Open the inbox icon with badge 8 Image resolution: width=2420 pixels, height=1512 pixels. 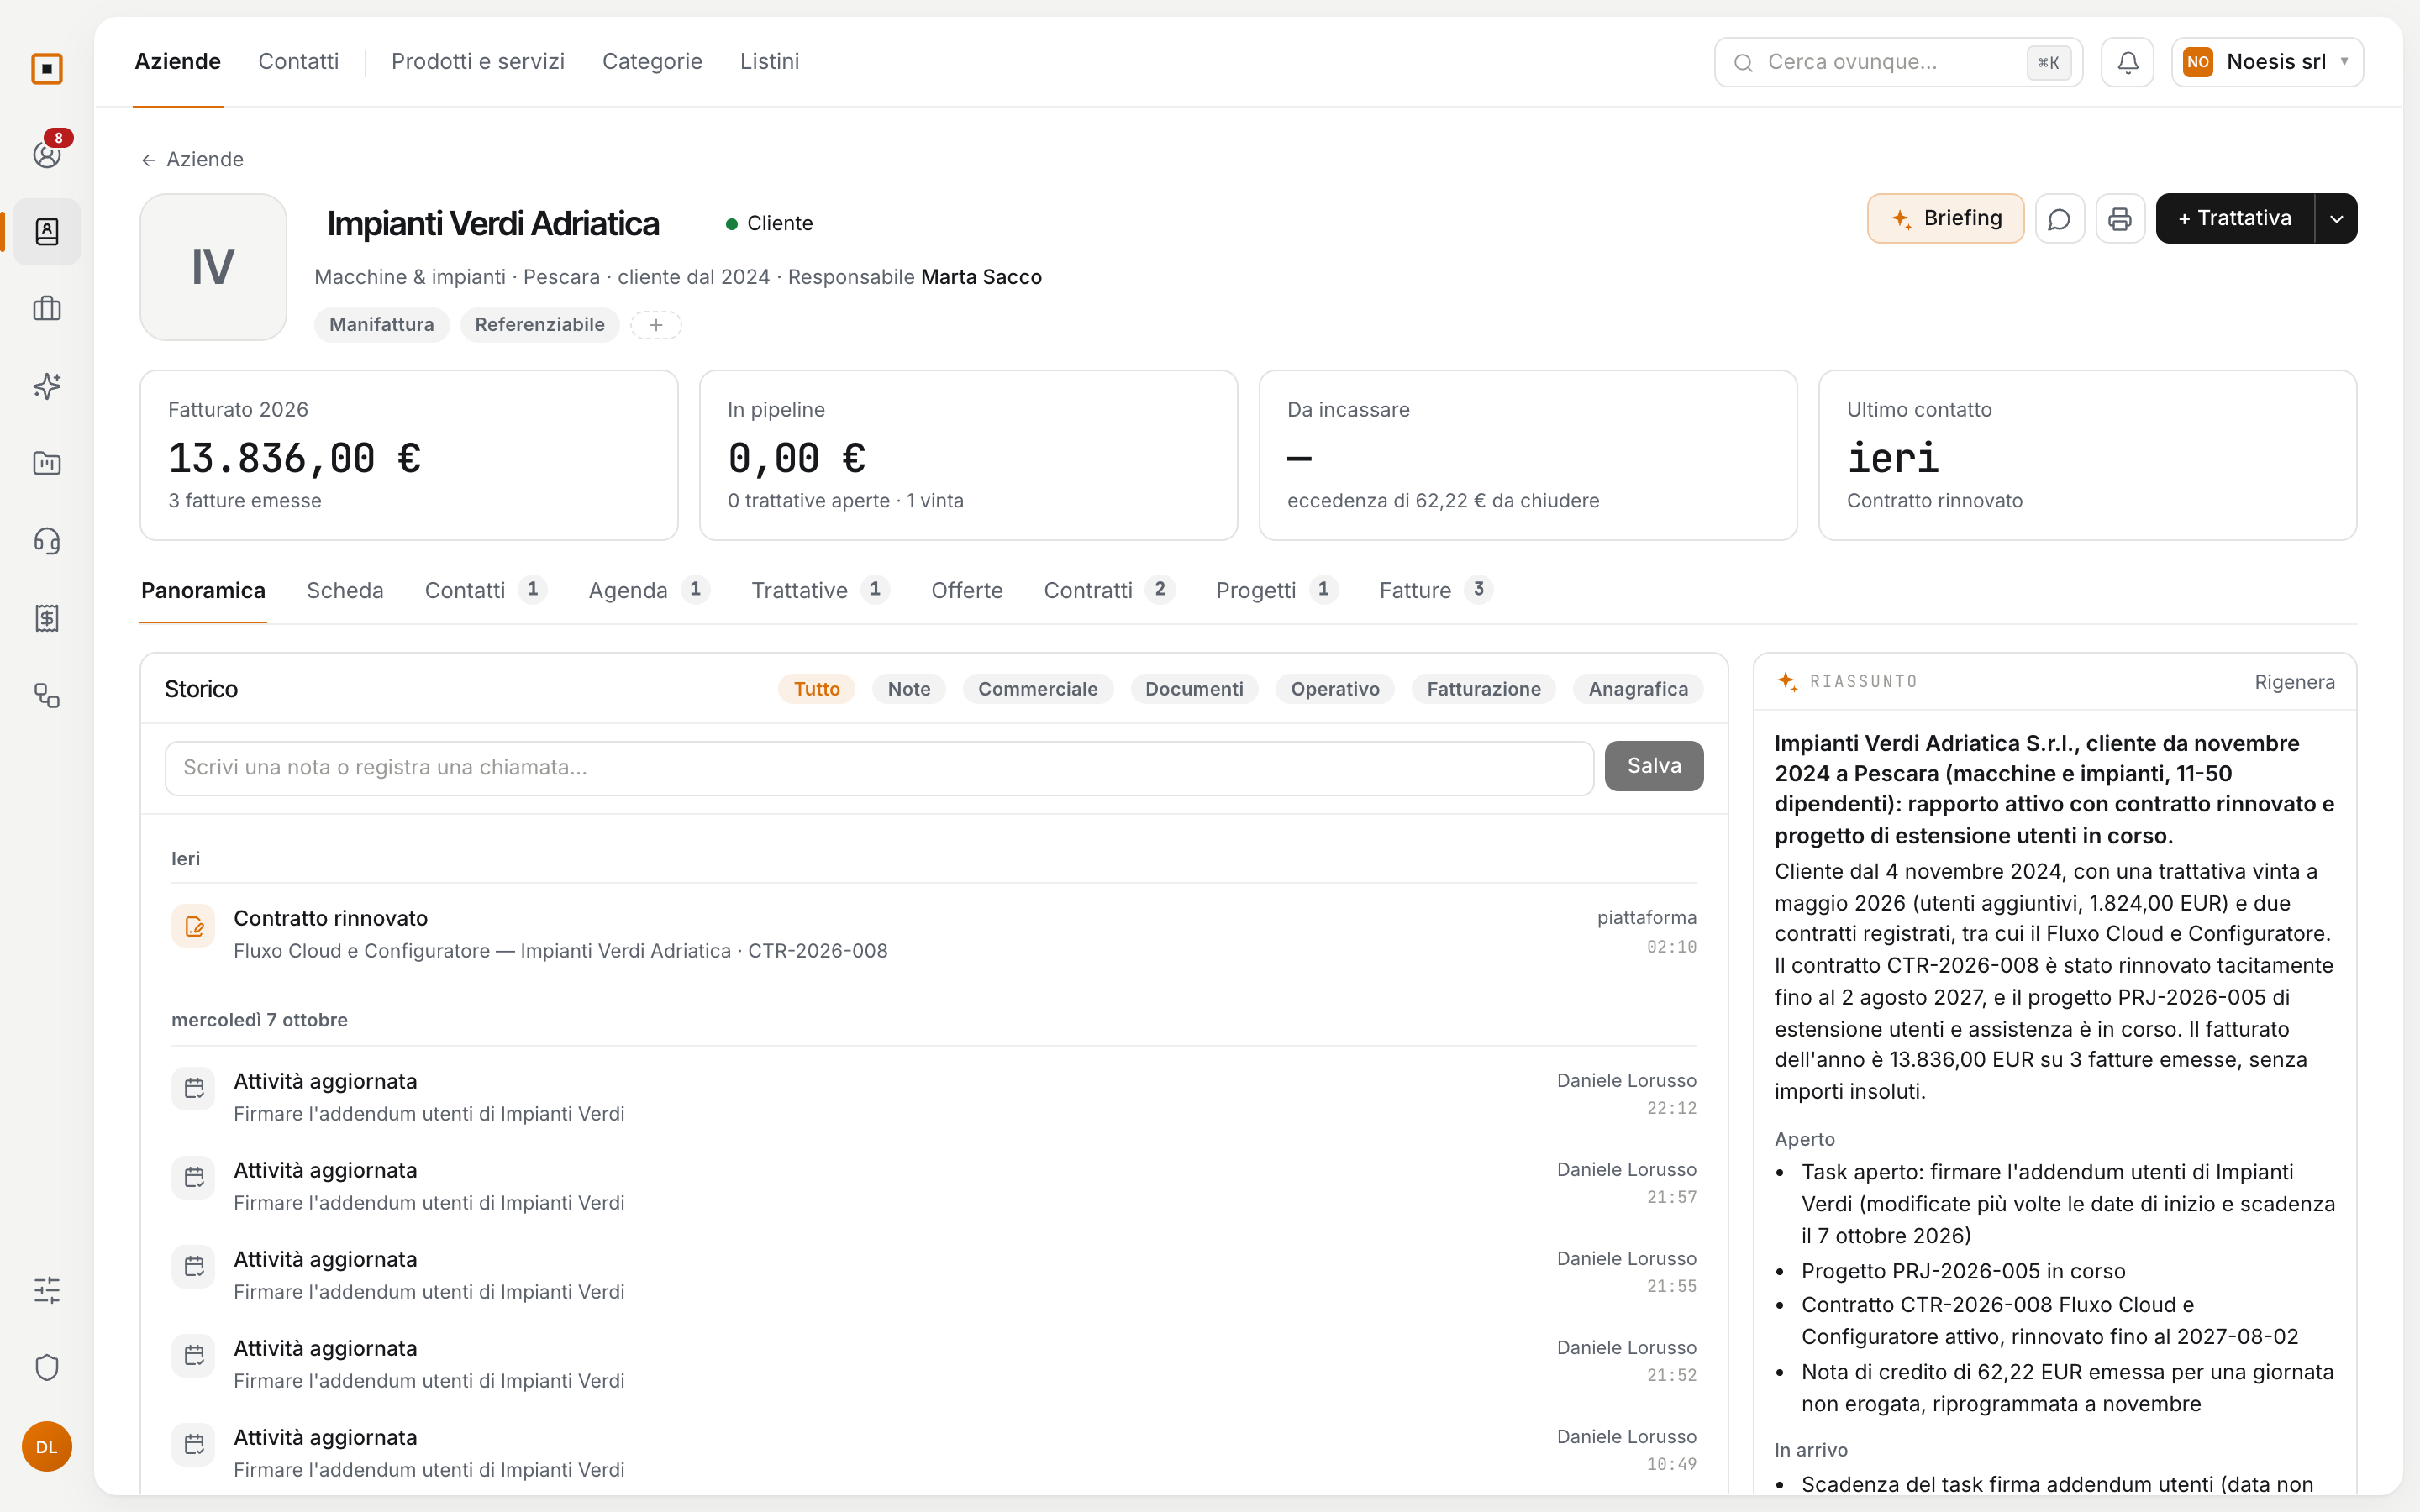click(47, 154)
